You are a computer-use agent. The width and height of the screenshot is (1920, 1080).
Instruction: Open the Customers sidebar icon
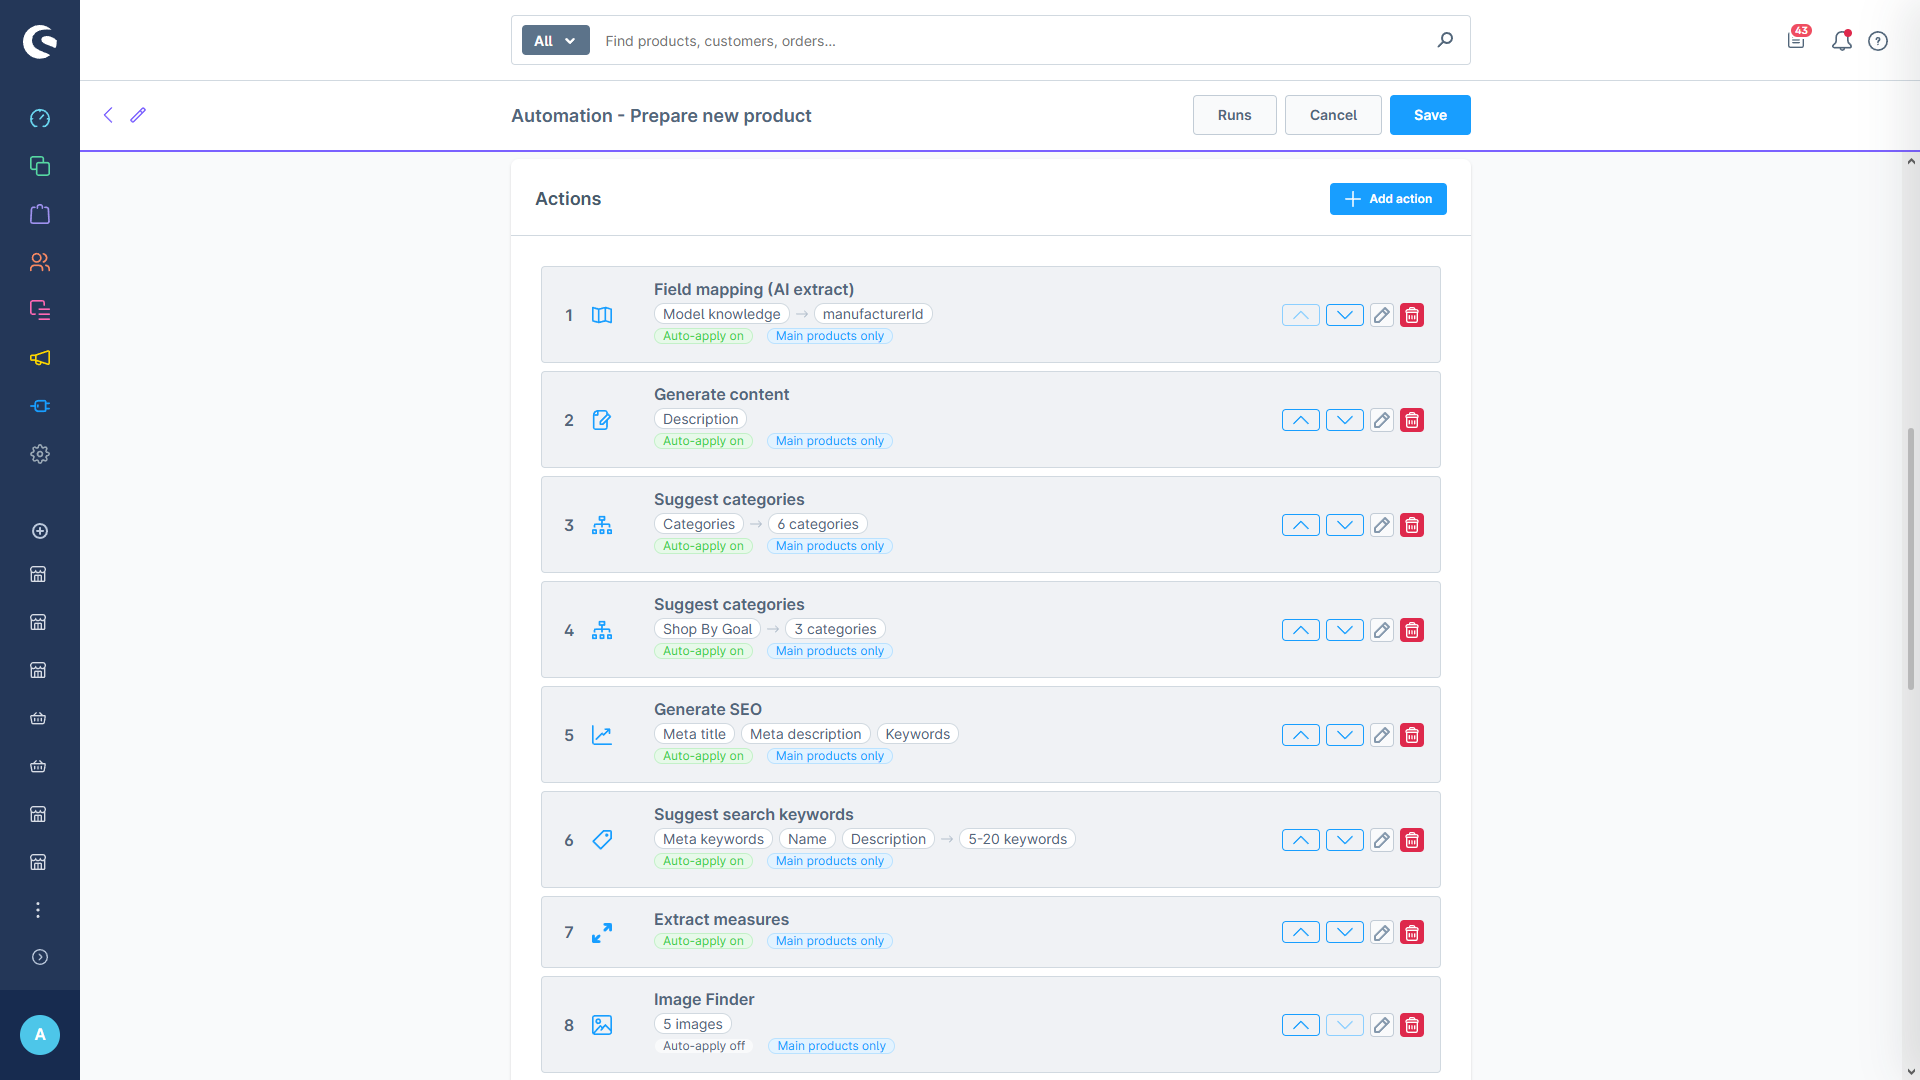point(40,262)
